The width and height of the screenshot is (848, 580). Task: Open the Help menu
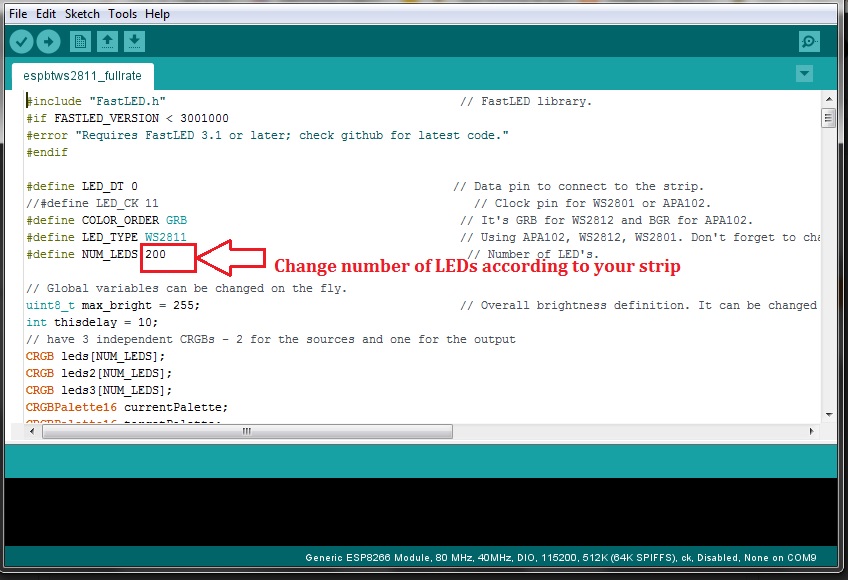pos(157,14)
